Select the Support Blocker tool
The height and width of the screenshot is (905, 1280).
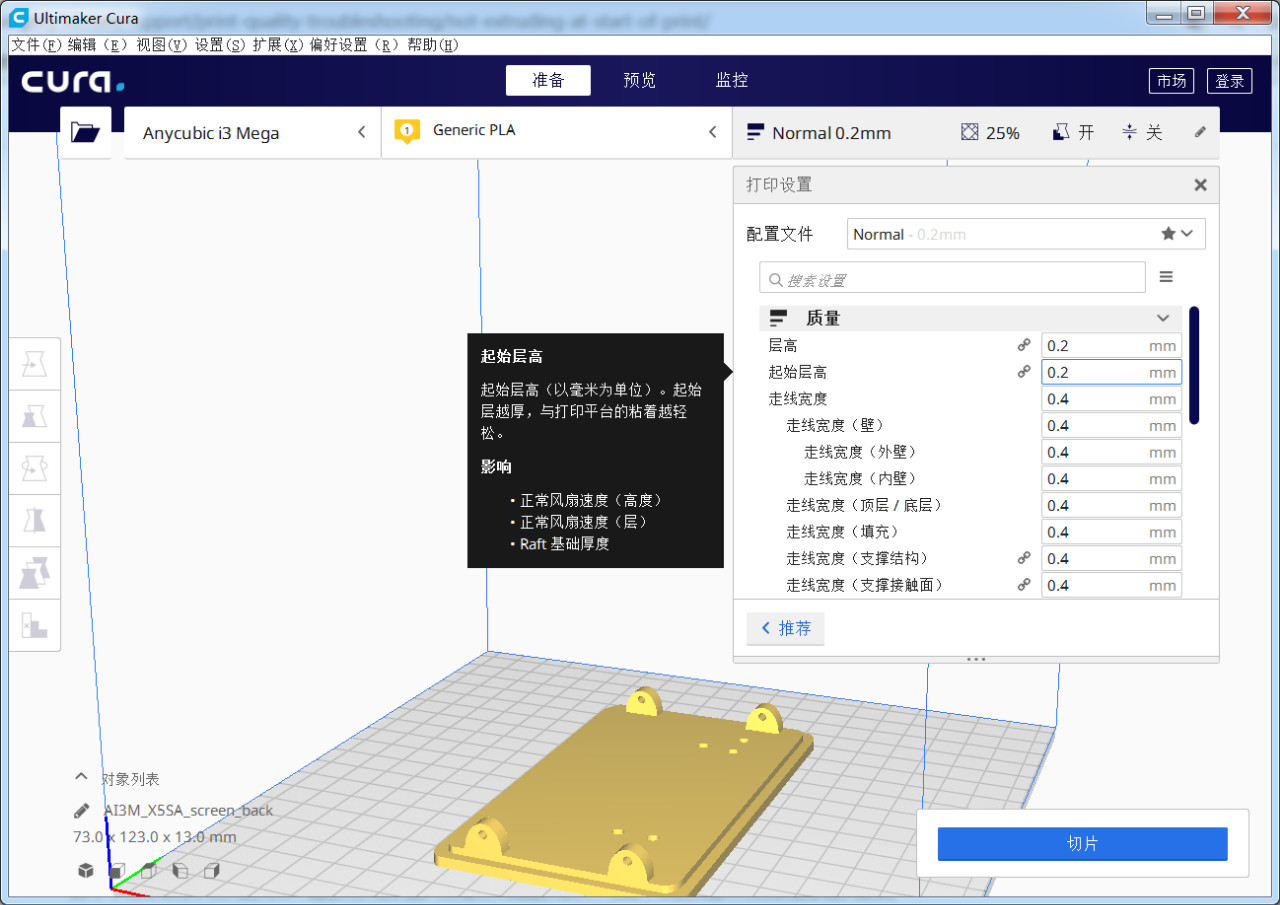(35, 624)
